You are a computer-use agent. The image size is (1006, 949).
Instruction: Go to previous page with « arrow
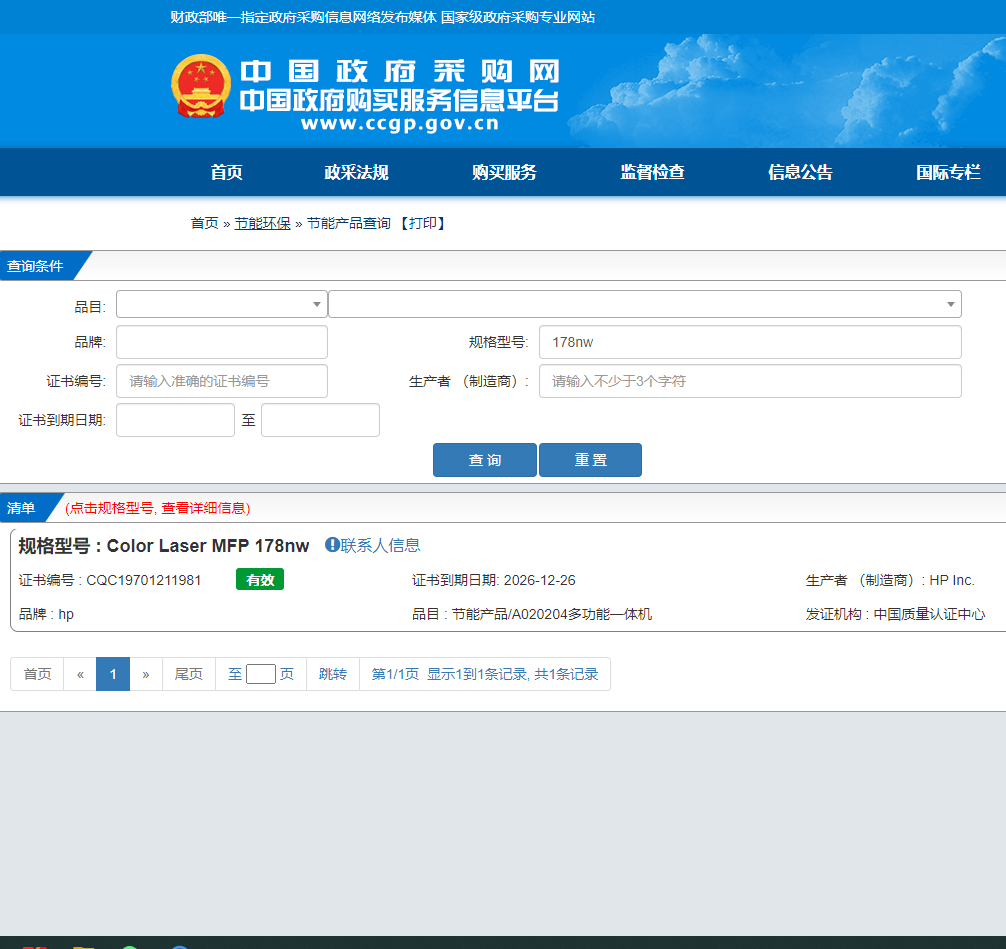tap(80, 674)
